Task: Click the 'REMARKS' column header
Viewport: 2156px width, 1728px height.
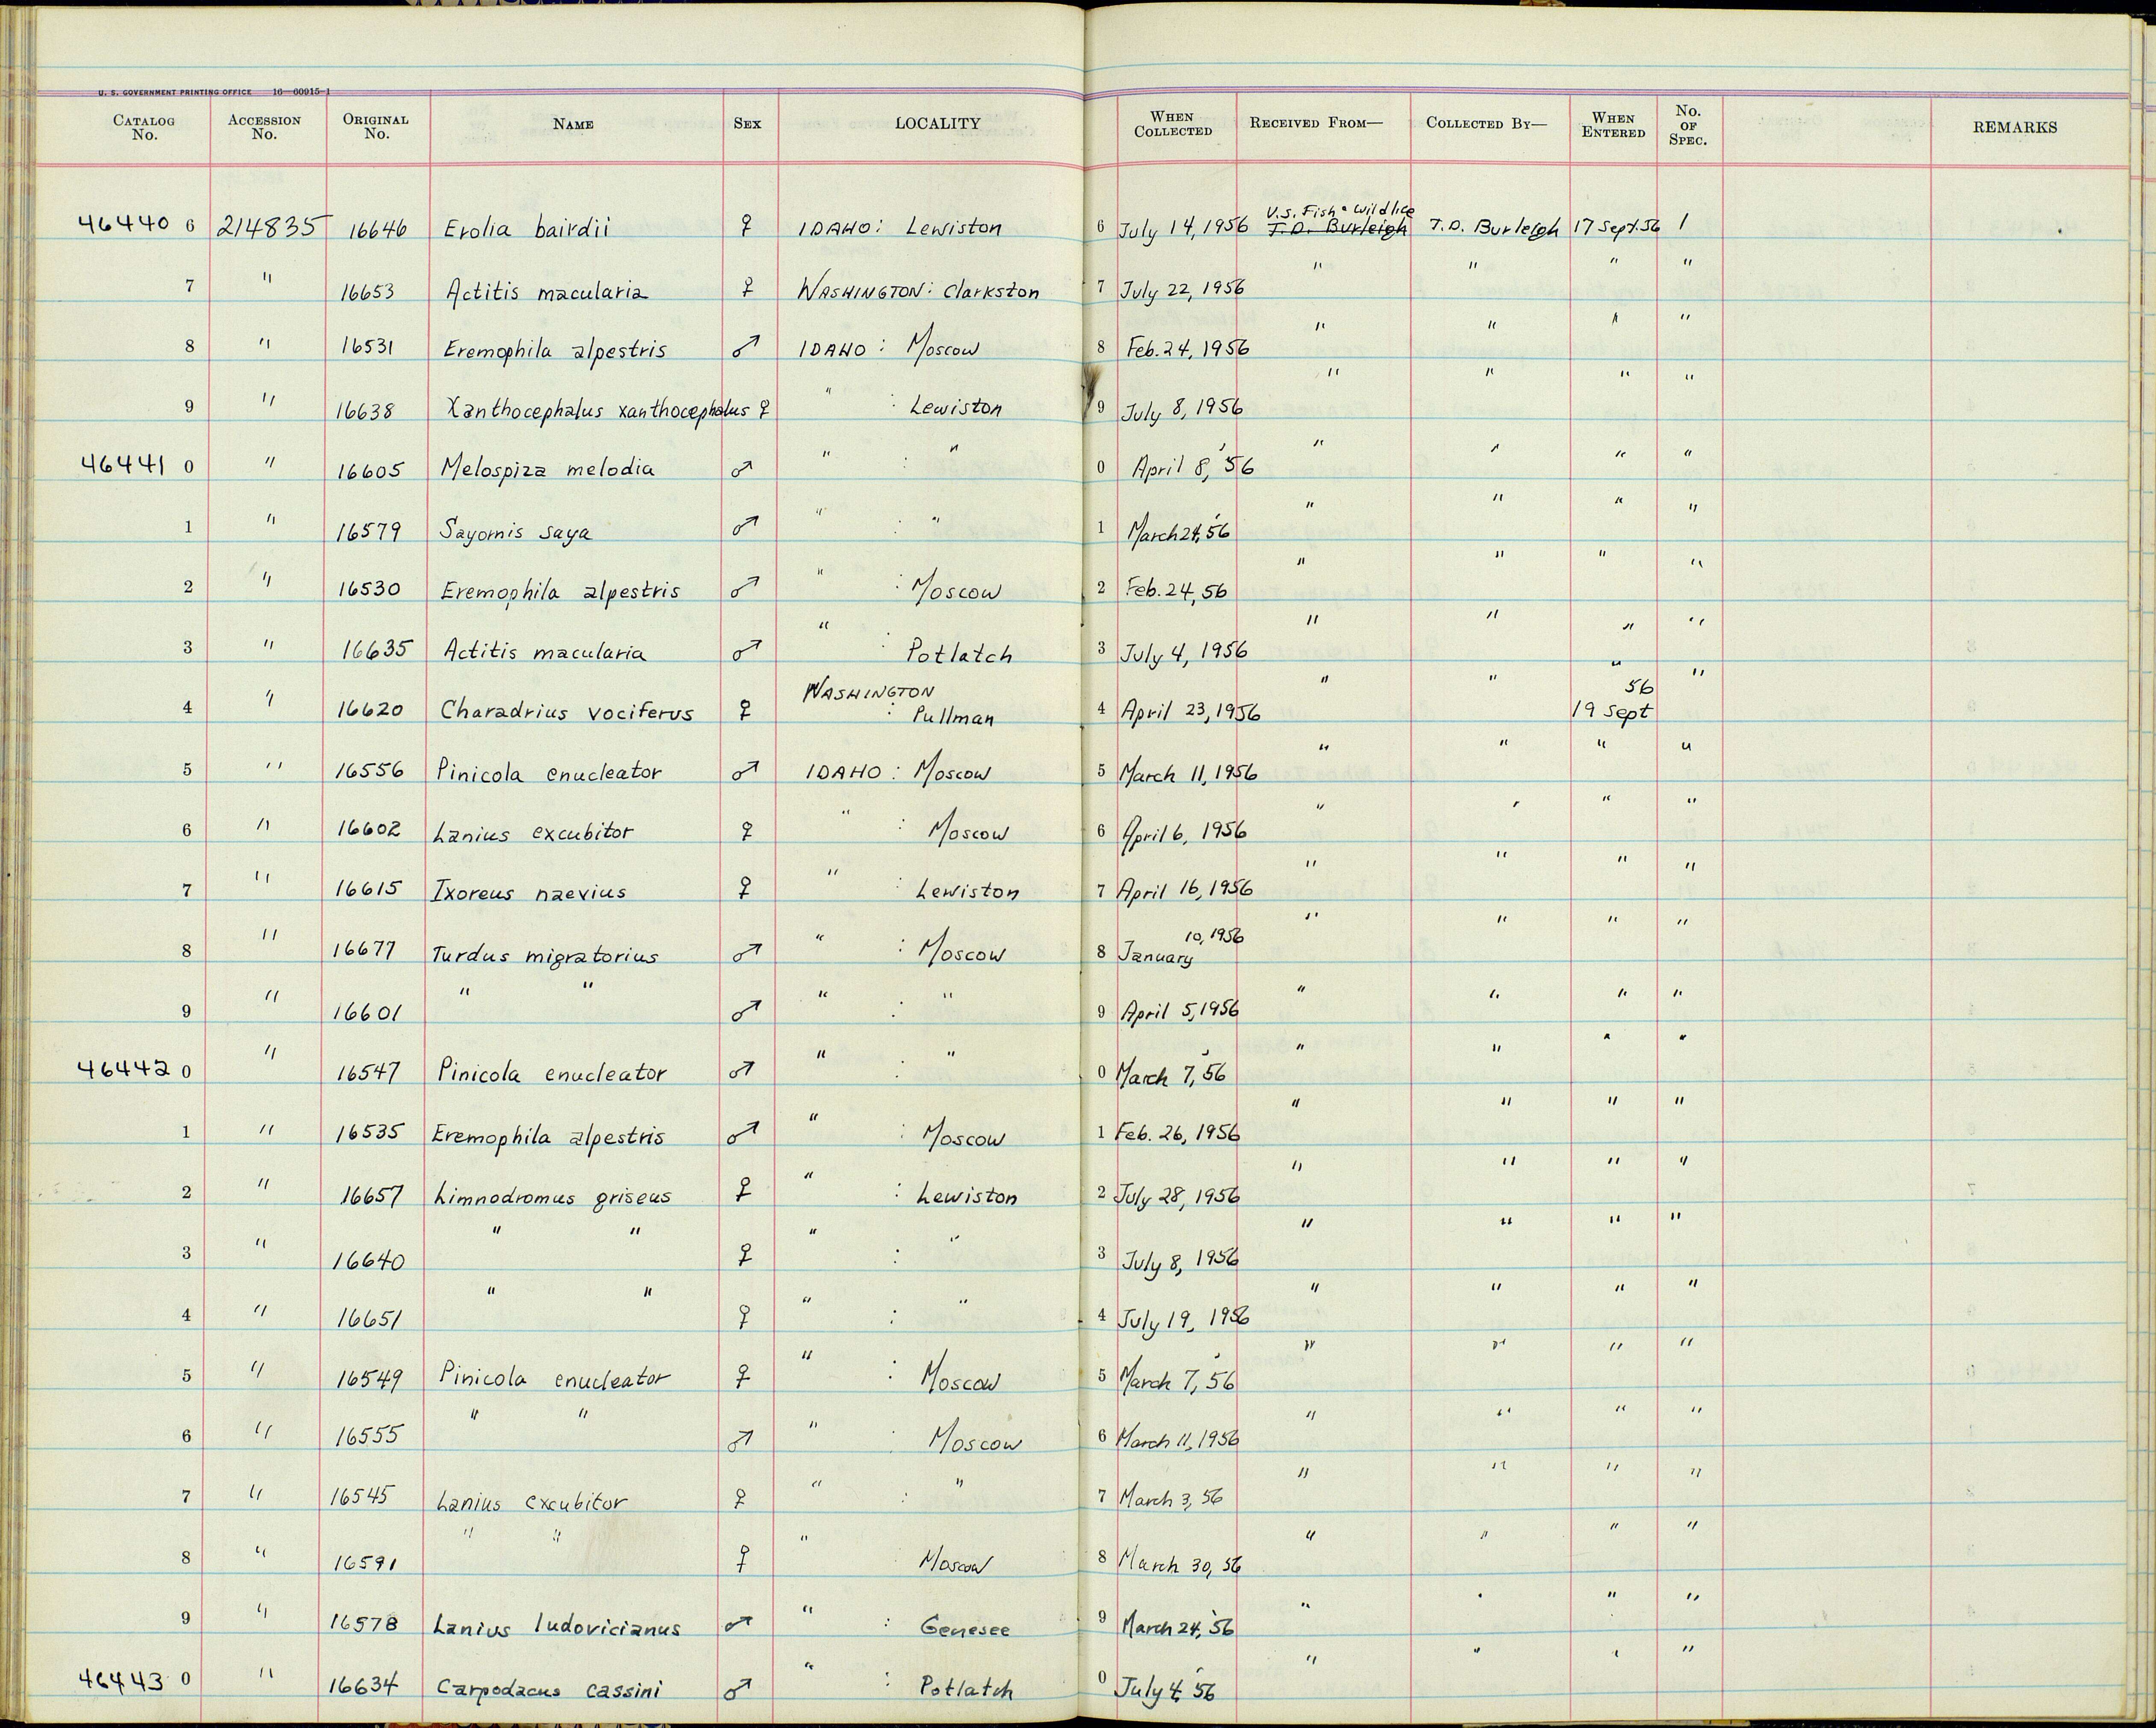Action: (2014, 128)
